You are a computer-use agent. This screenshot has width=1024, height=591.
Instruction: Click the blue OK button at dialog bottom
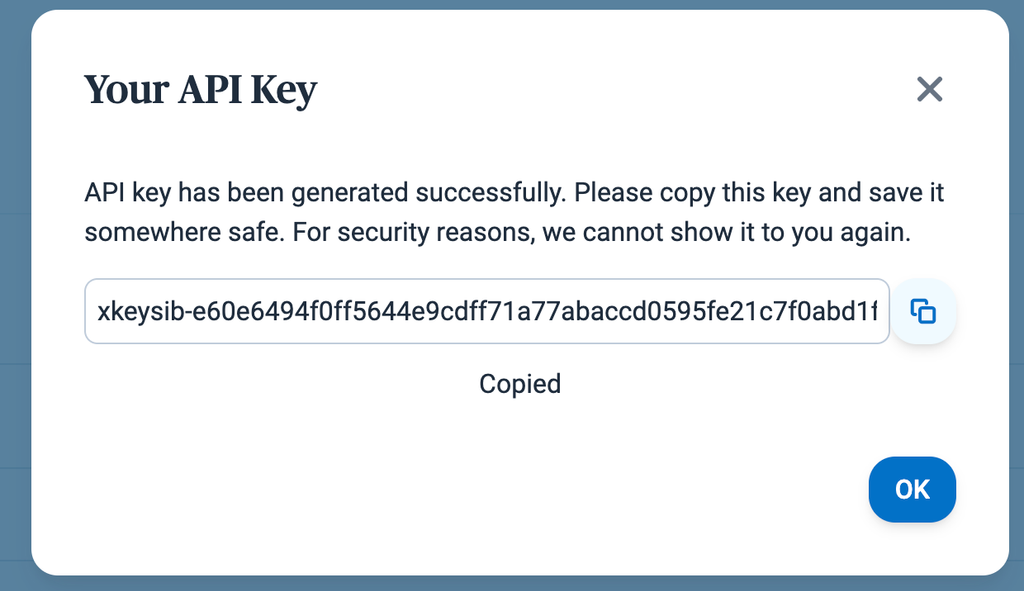coord(912,489)
